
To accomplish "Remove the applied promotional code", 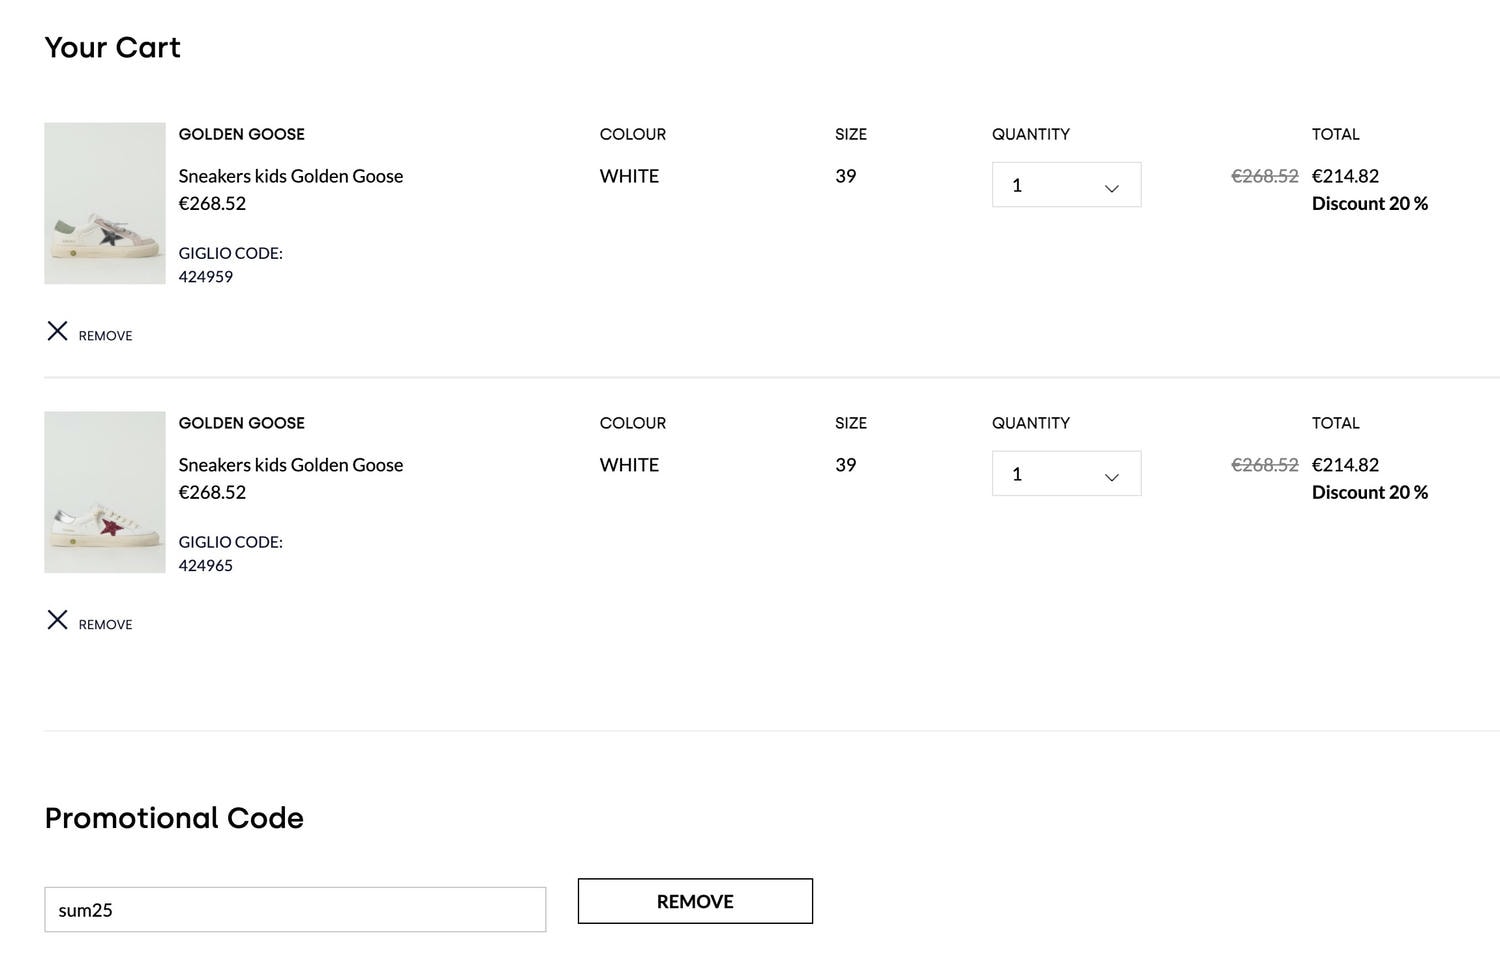I will tap(695, 901).
